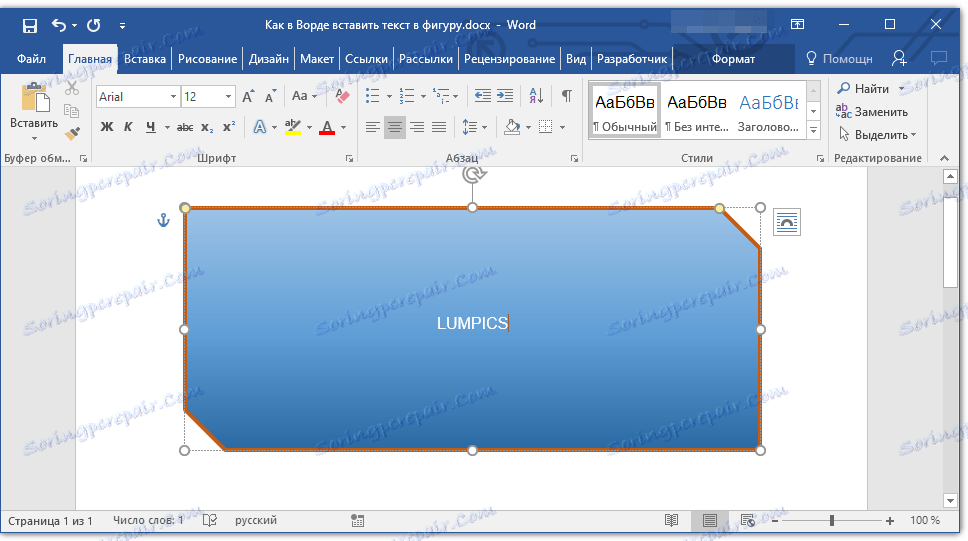Open multilevel list menu

point(445,96)
